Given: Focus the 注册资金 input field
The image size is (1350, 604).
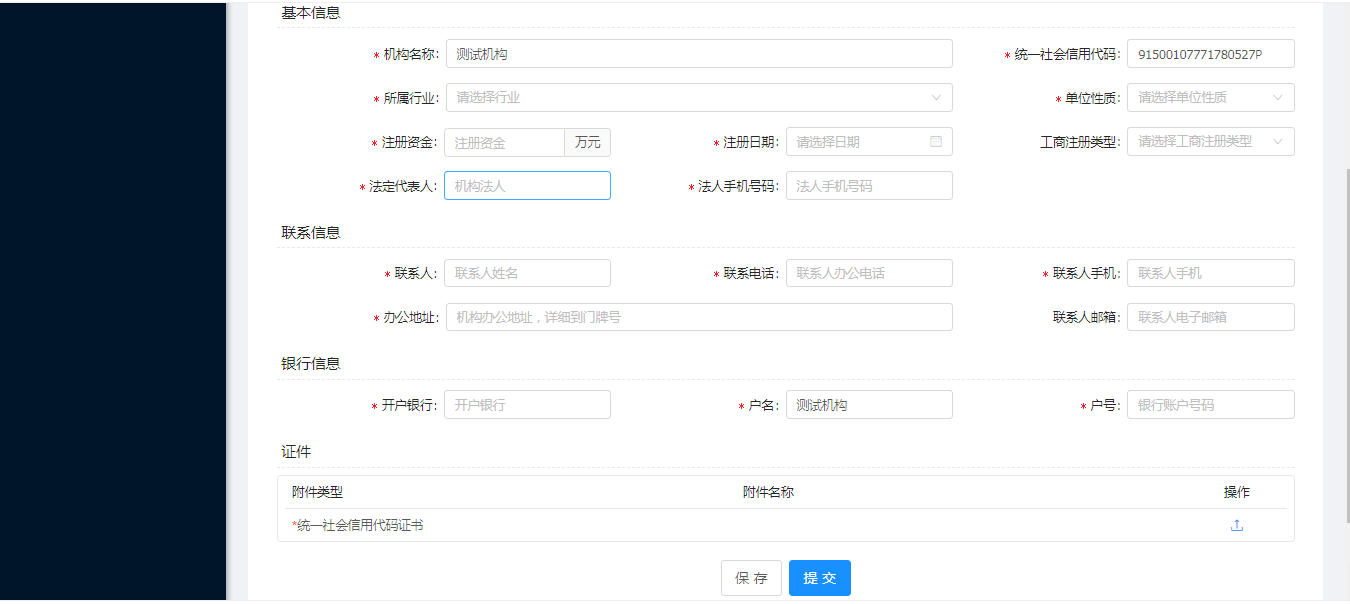Looking at the screenshot, I should click(504, 141).
